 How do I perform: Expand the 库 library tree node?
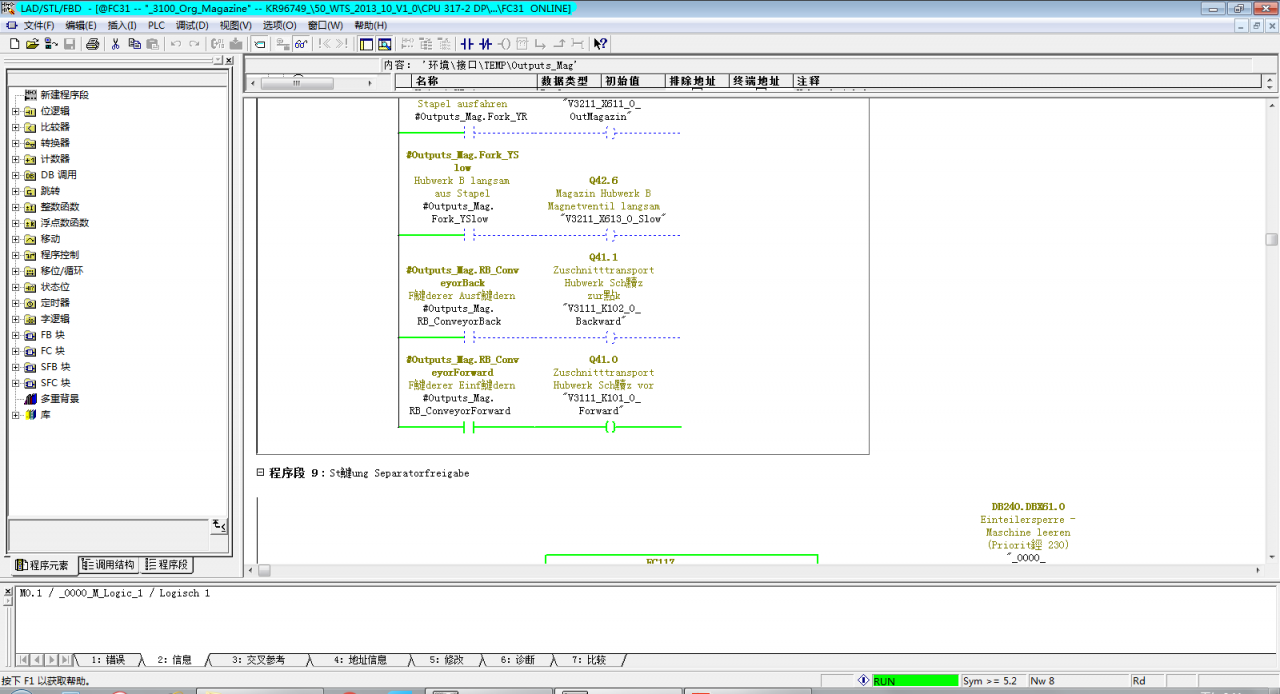tap(16, 415)
